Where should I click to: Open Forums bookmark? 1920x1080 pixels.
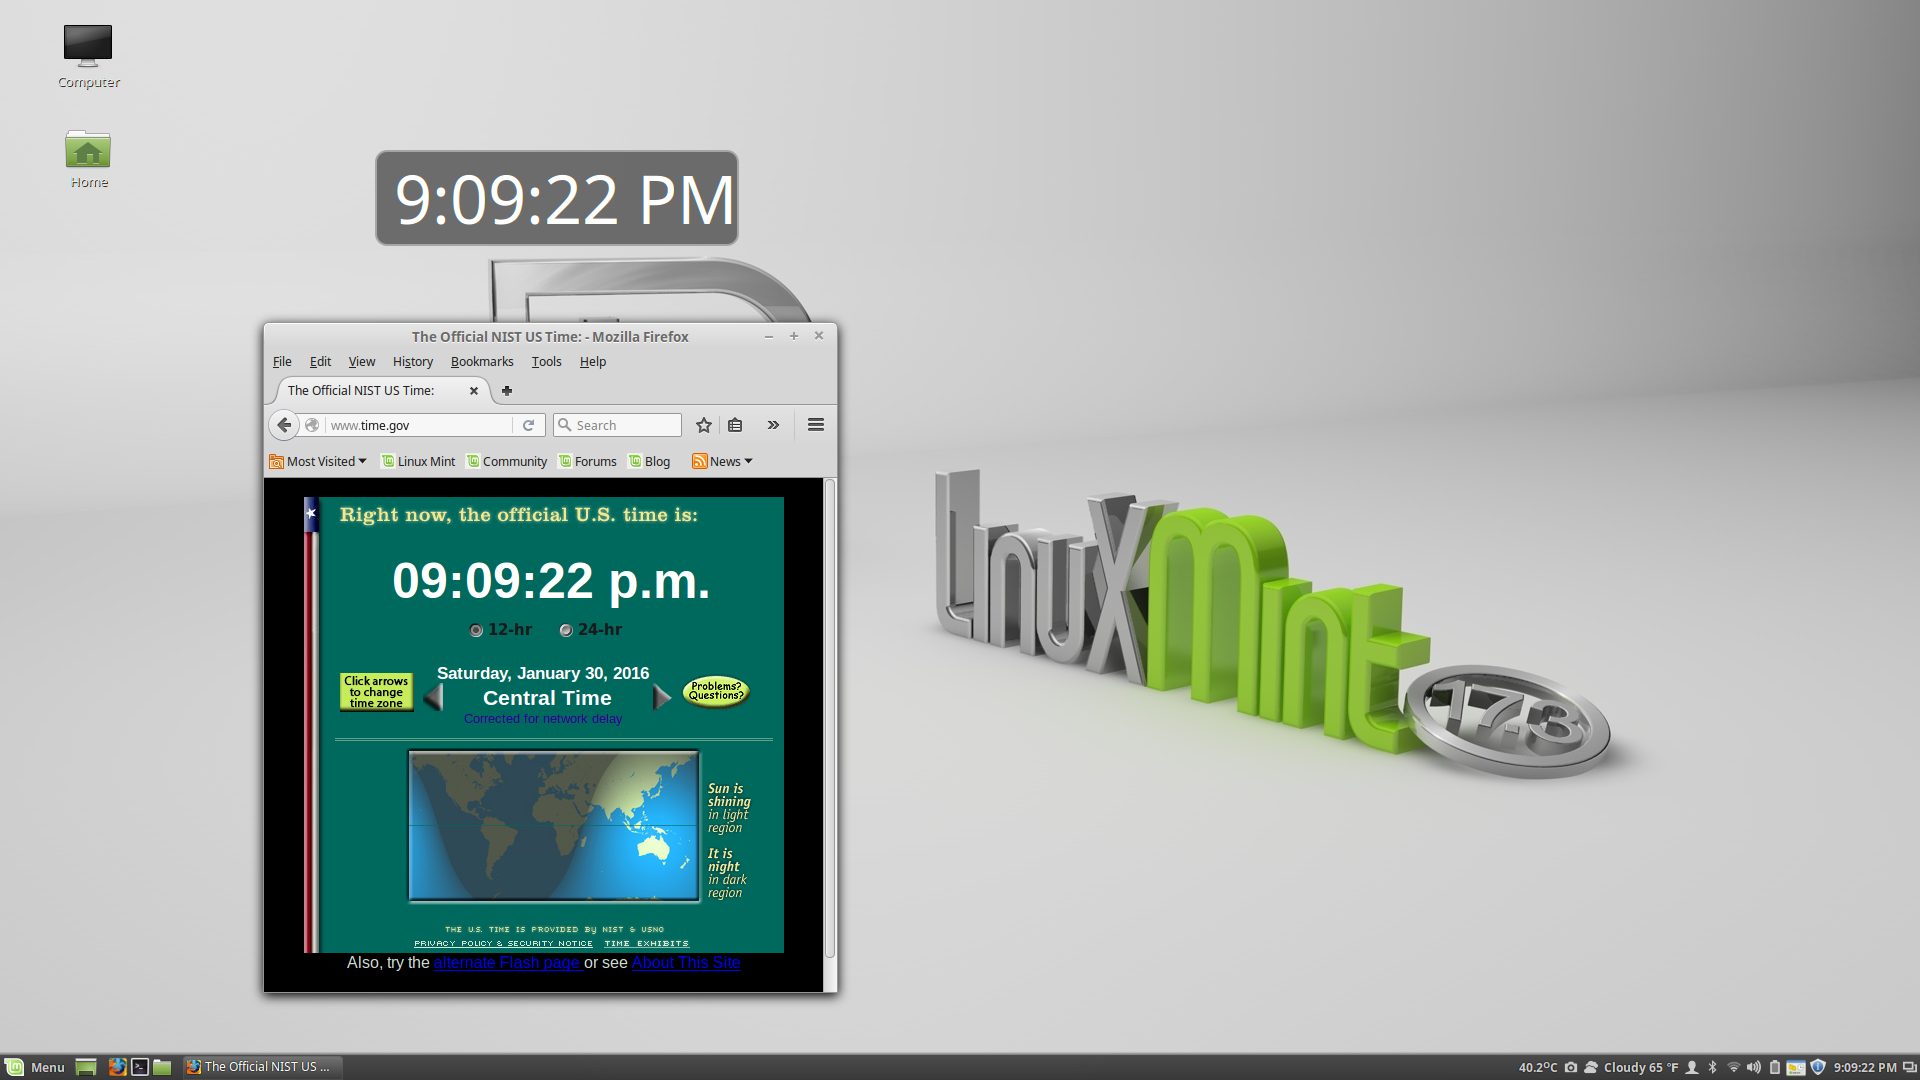point(588,461)
